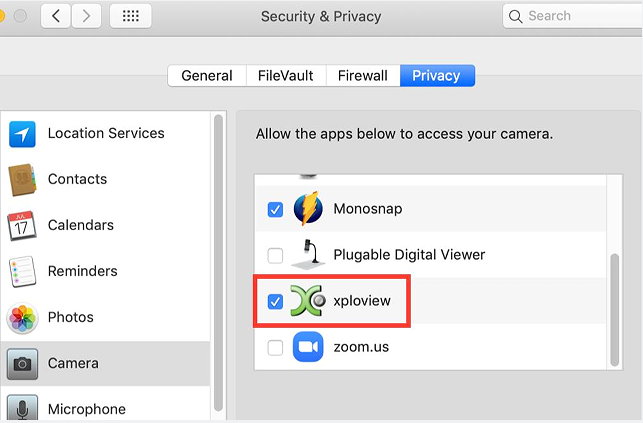Open Contacts address book icon

[22, 180]
